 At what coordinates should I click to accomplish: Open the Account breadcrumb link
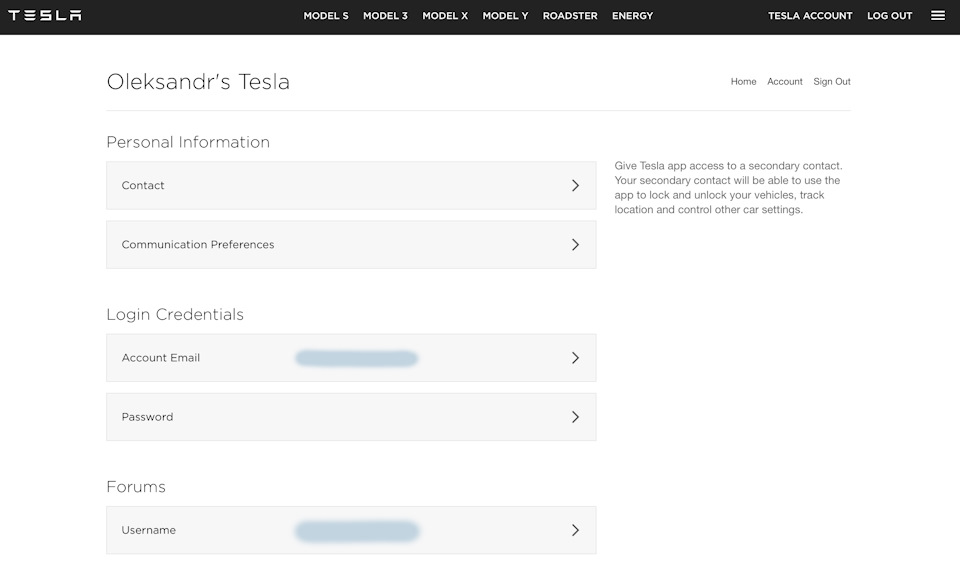[x=785, y=81]
